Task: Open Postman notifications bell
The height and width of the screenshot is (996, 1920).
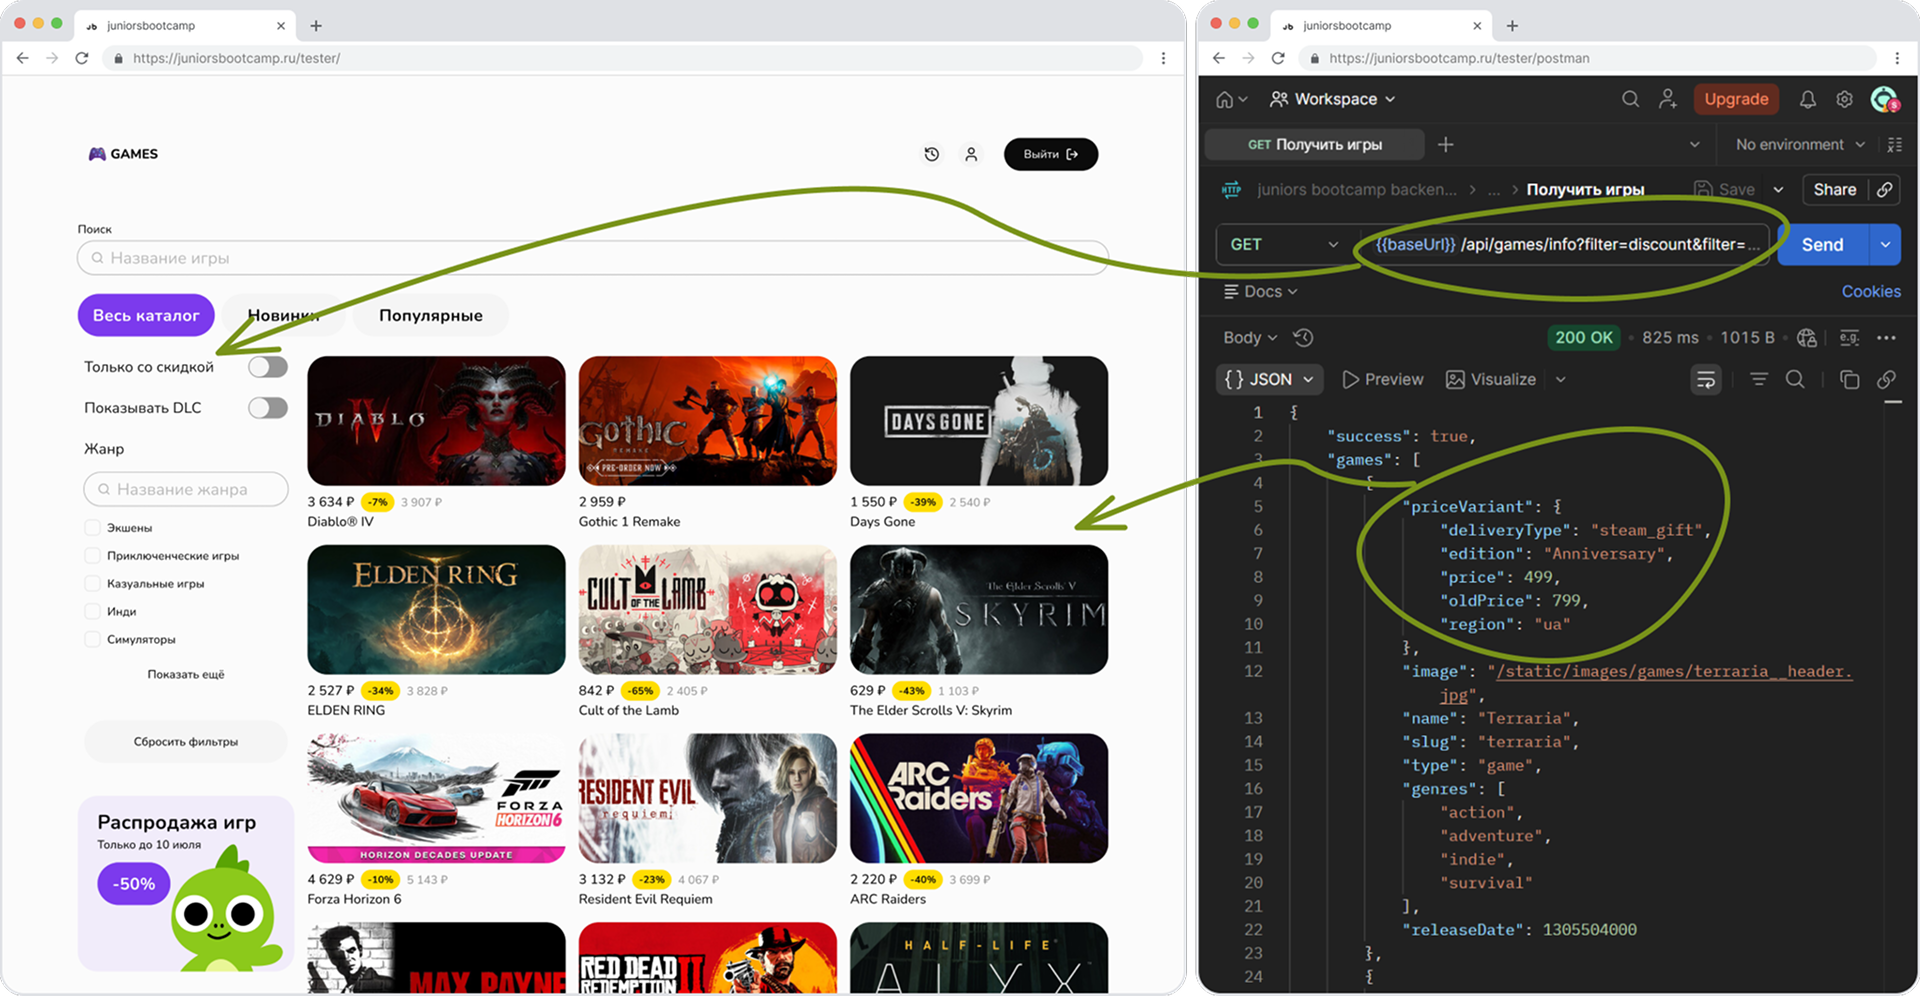Action: [1808, 99]
